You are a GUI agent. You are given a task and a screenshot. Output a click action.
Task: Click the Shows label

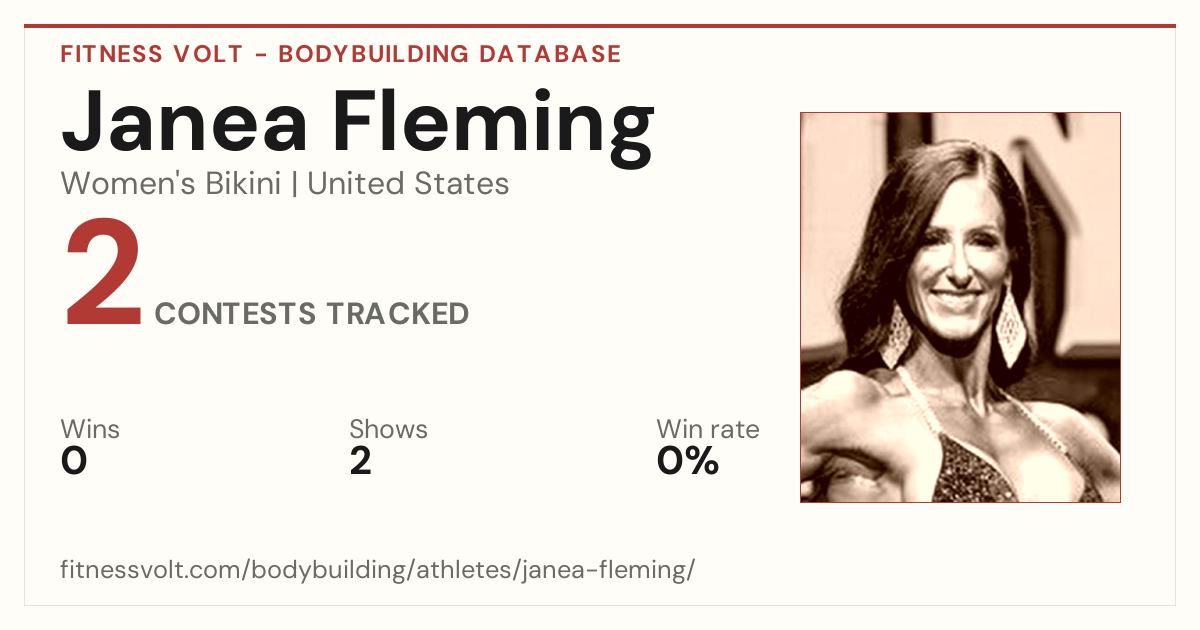(x=388, y=430)
